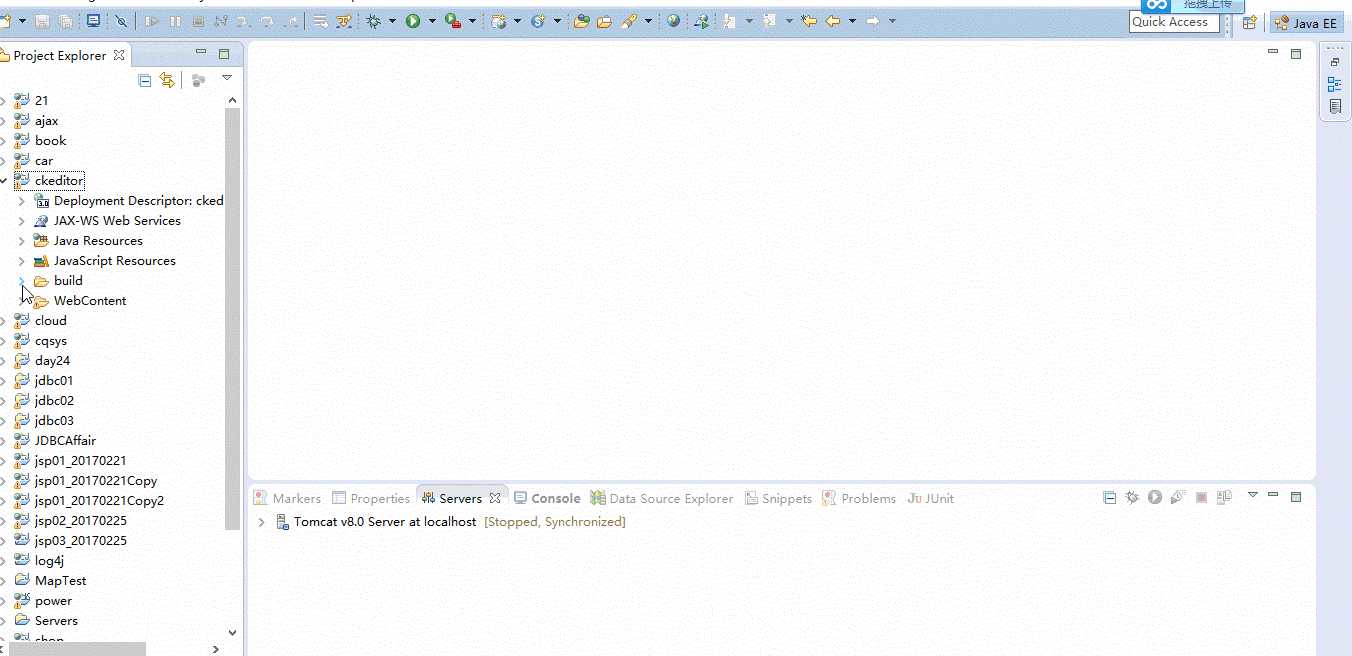
Task: Click the Save All toolbar icon
Action: tap(66, 21)
